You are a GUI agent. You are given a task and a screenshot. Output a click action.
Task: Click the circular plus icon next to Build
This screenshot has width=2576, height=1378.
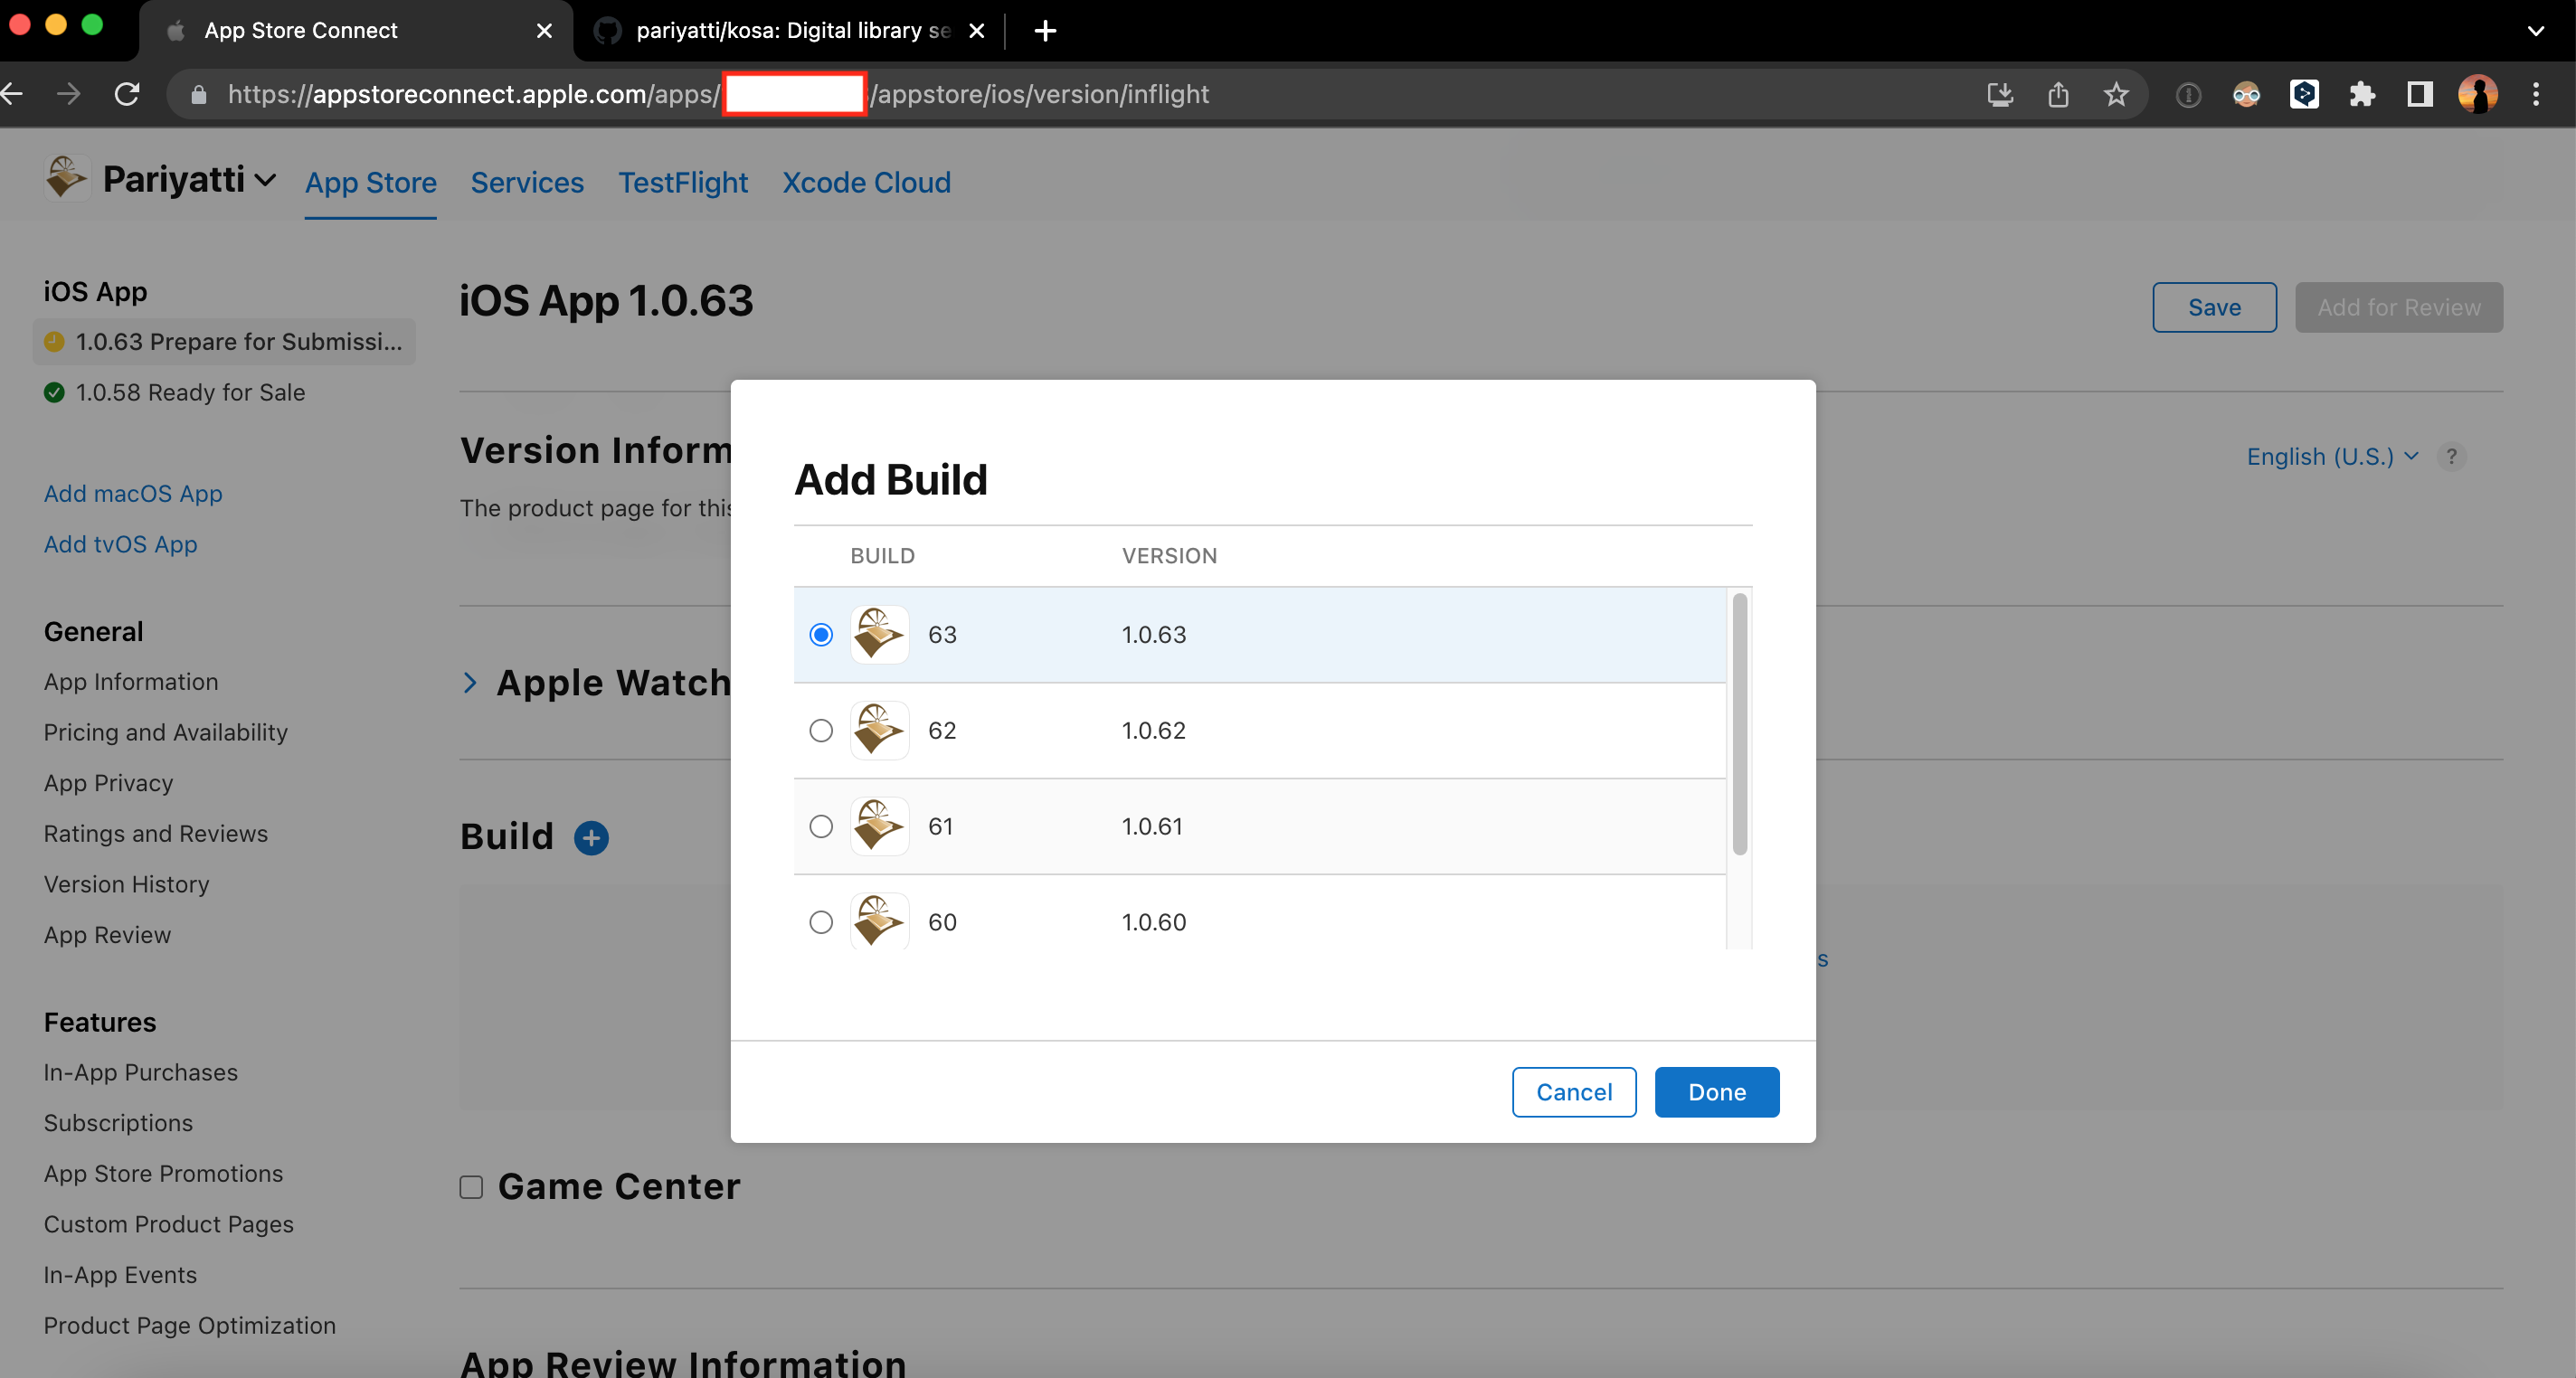(x=592, y=836)
